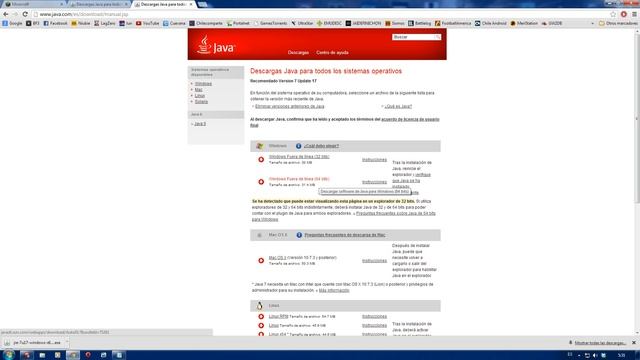Screen dimensions: 640x360
Task: Click the browser forward arrow
Action: tap(15, 14)
